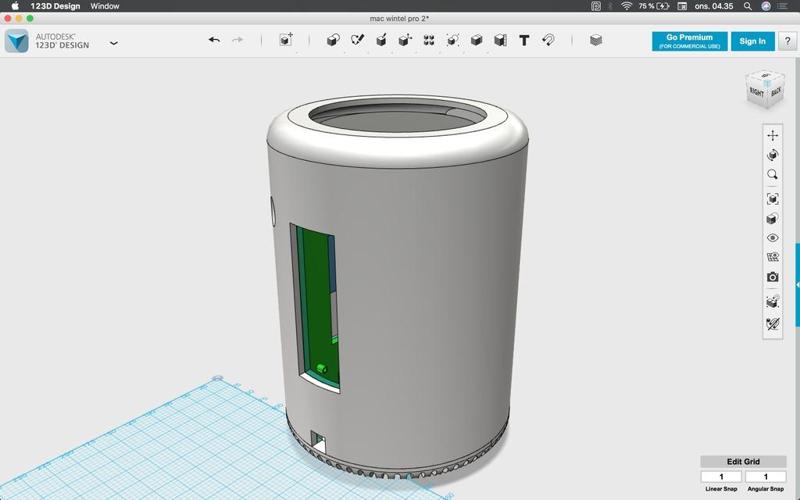Screen dimensions: 800x500
Task: Open the Window menu
Action: 104,6
